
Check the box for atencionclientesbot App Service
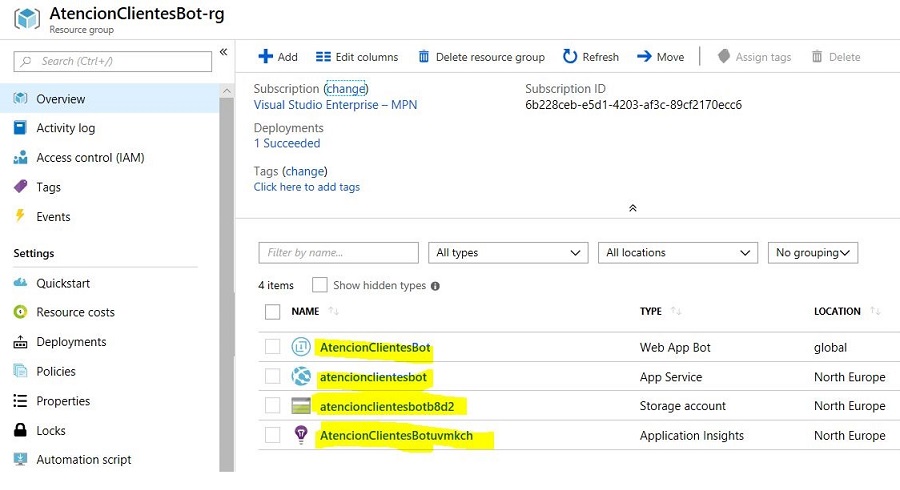[x=272, y=376]
